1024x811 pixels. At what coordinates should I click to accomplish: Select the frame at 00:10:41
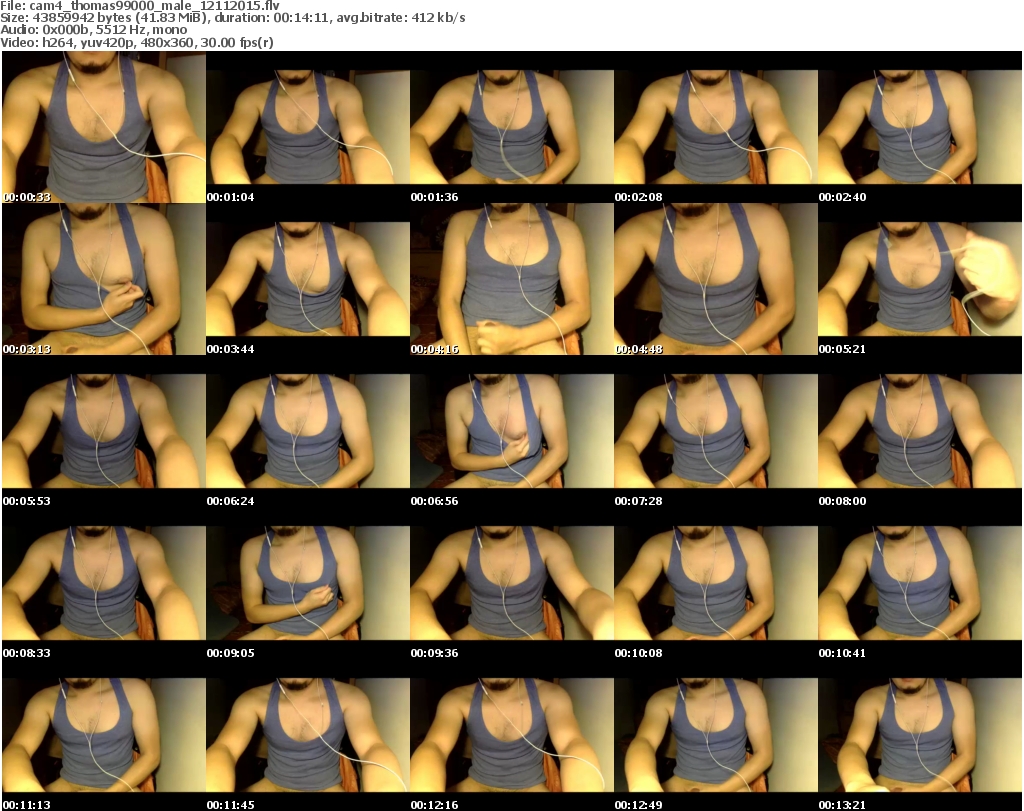[920, 584]
